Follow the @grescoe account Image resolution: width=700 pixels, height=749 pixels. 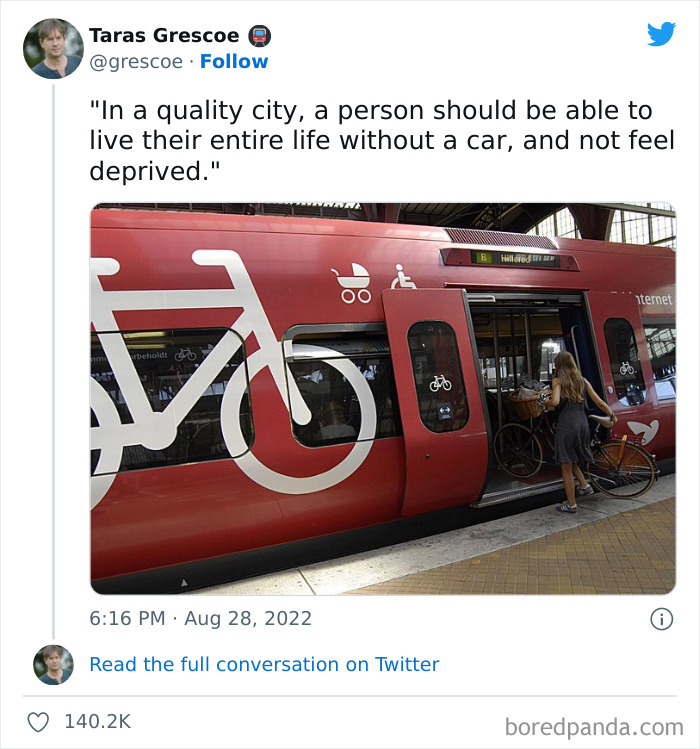coord(234,62)
